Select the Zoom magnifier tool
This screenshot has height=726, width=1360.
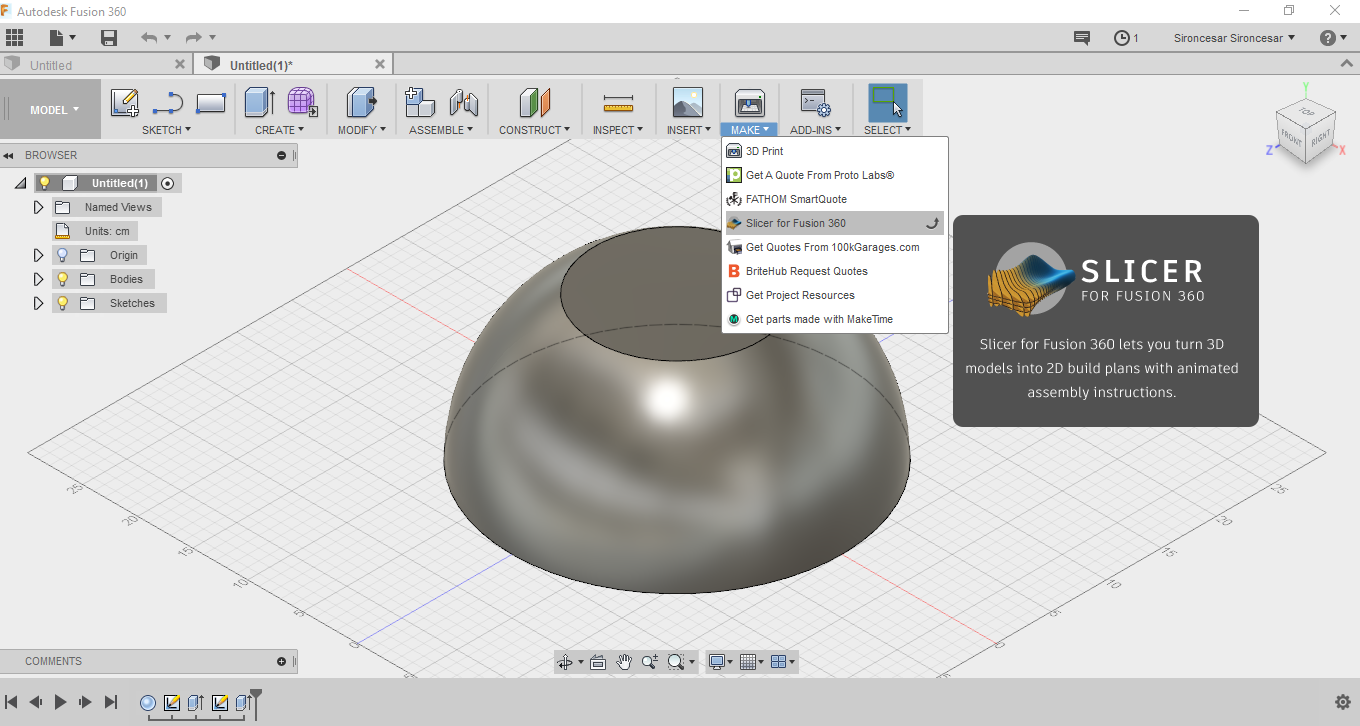(x=650, y=662)
